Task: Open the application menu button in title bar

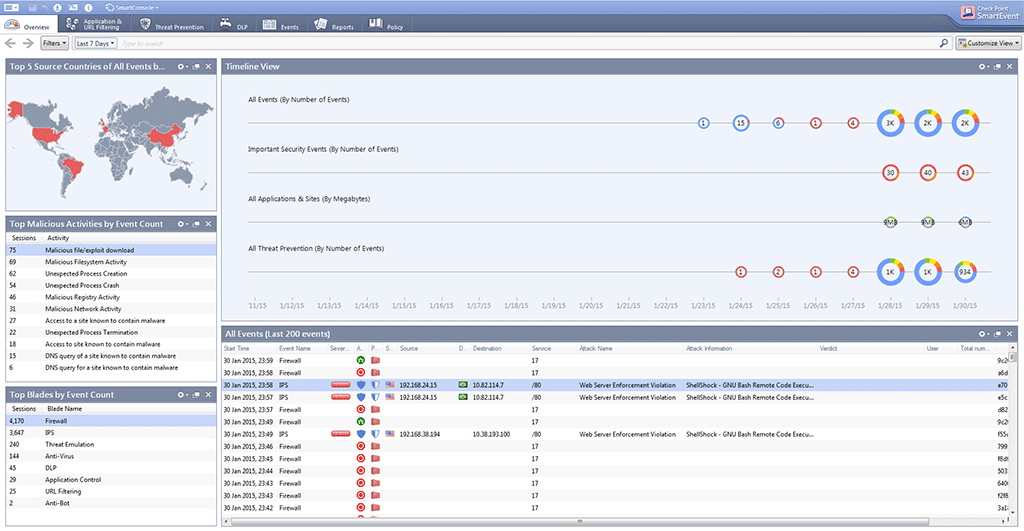Action: [x=11, y=7]
